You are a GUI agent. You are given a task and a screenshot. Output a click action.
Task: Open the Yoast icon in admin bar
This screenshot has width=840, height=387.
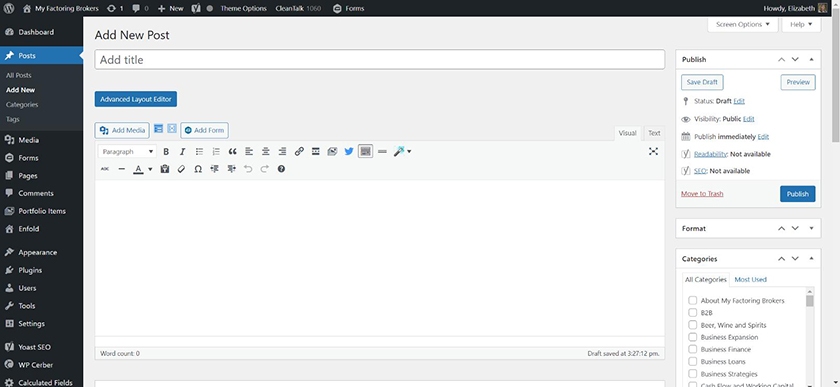196,8
